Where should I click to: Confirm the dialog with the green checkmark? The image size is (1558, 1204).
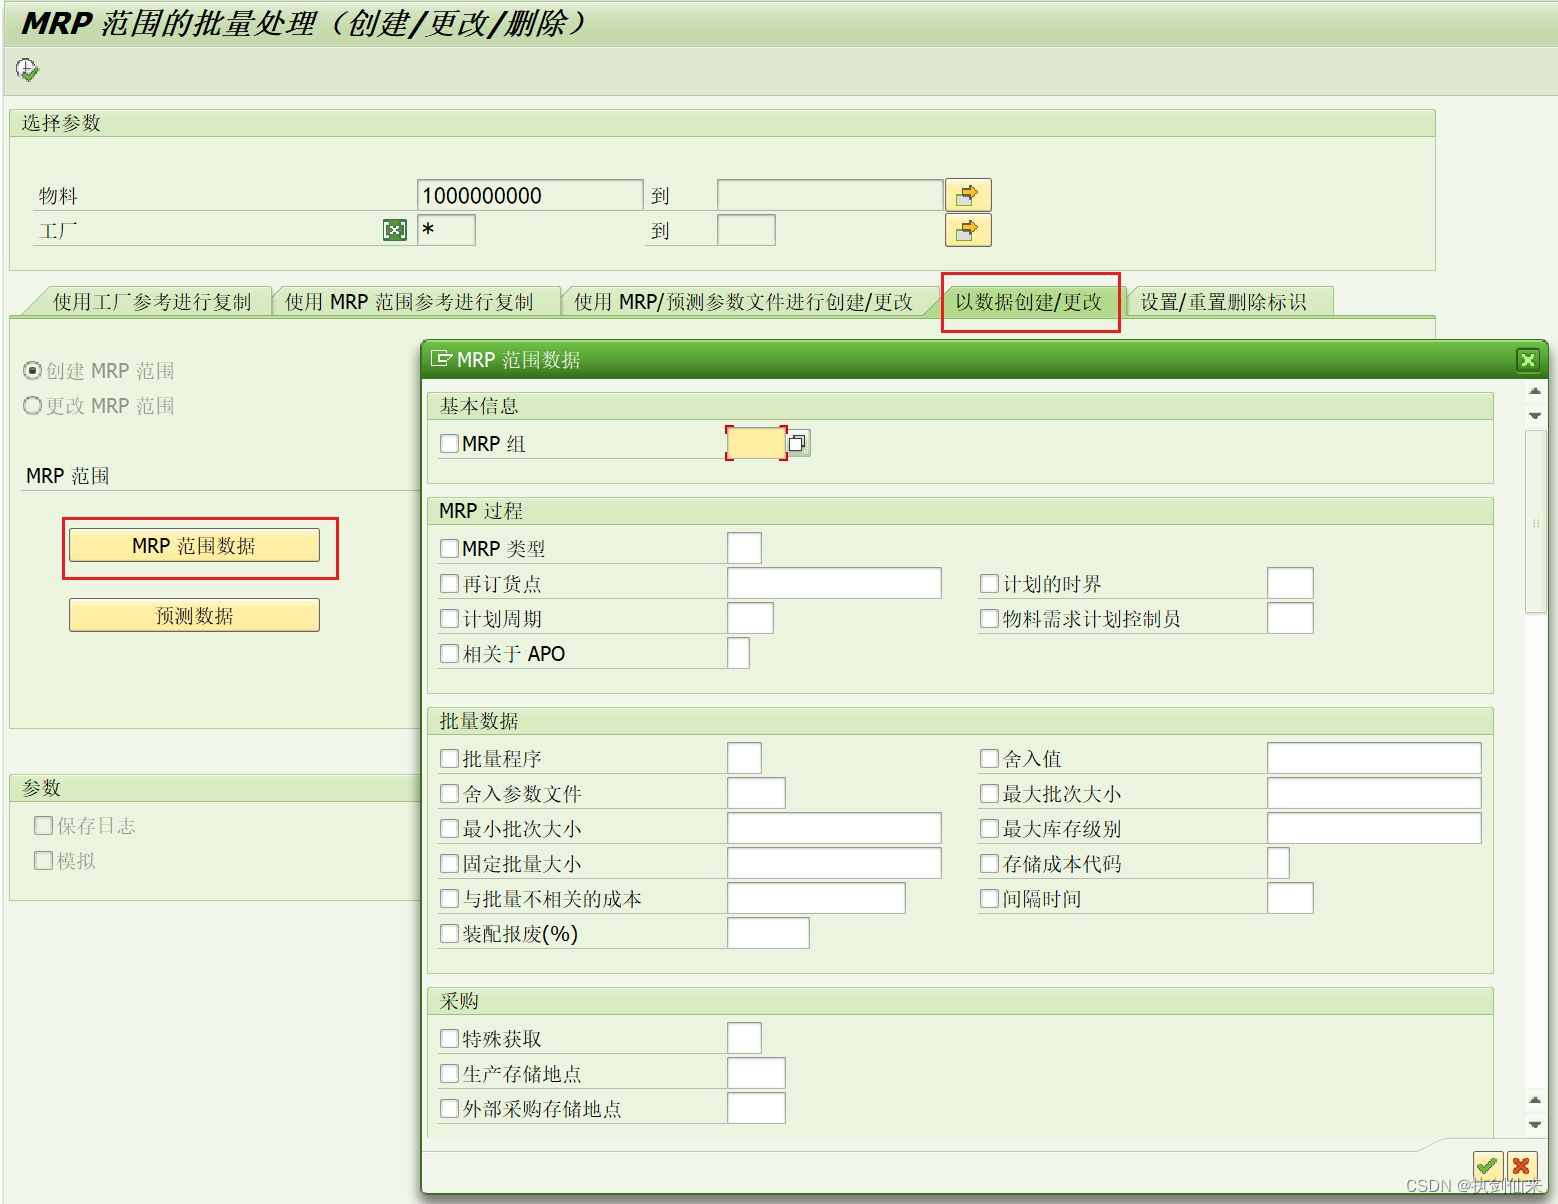click(1487, 1166)
